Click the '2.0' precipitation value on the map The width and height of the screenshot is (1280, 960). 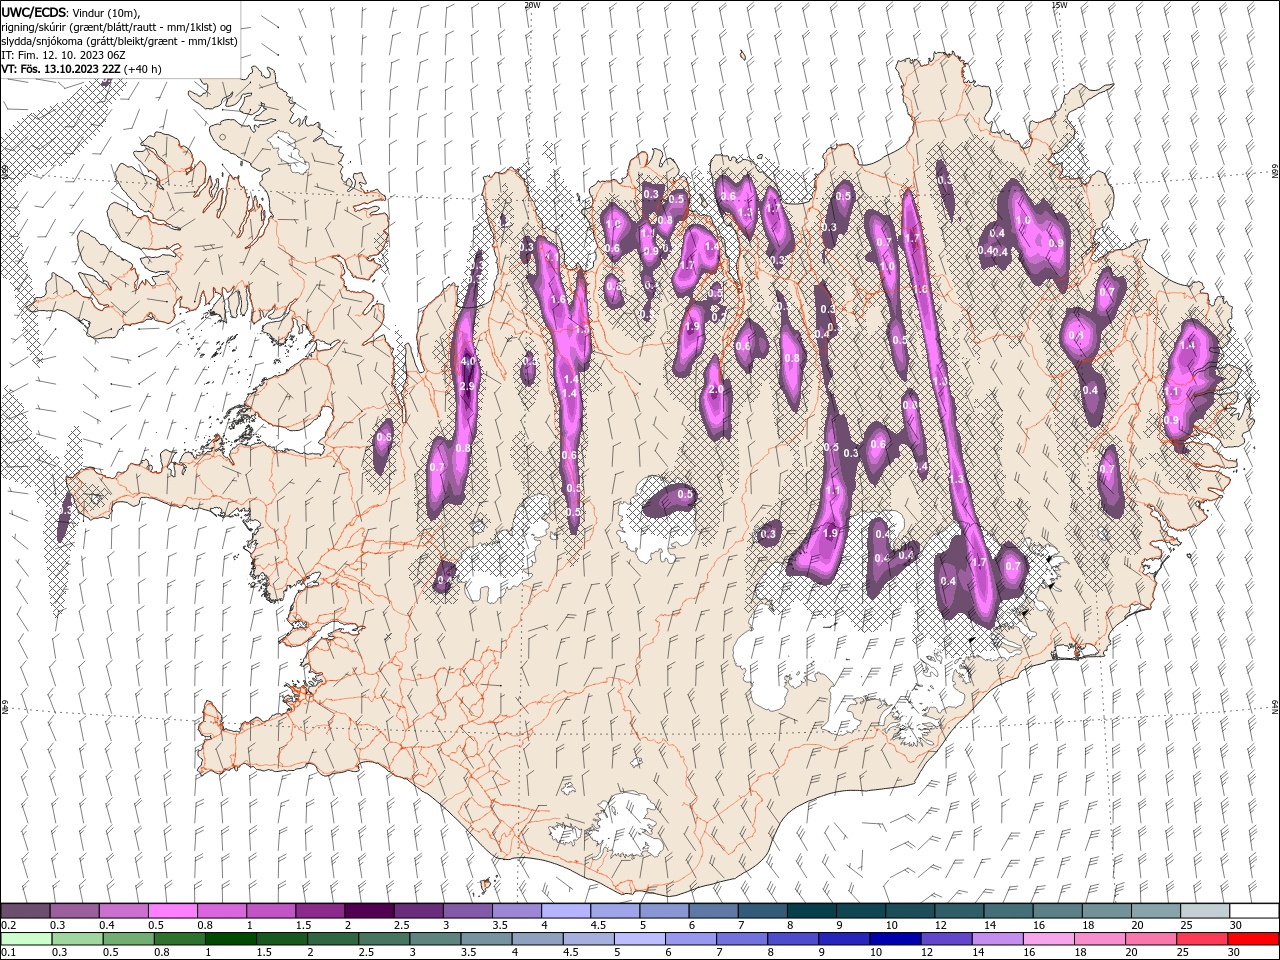[716, 390]
